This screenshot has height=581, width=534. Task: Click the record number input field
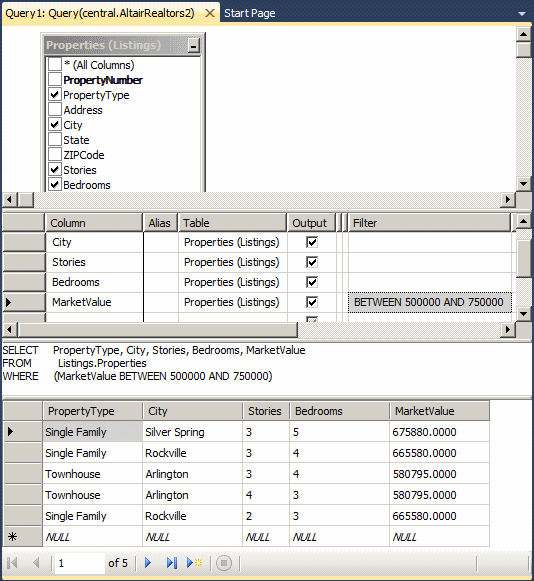coord(79,563)
